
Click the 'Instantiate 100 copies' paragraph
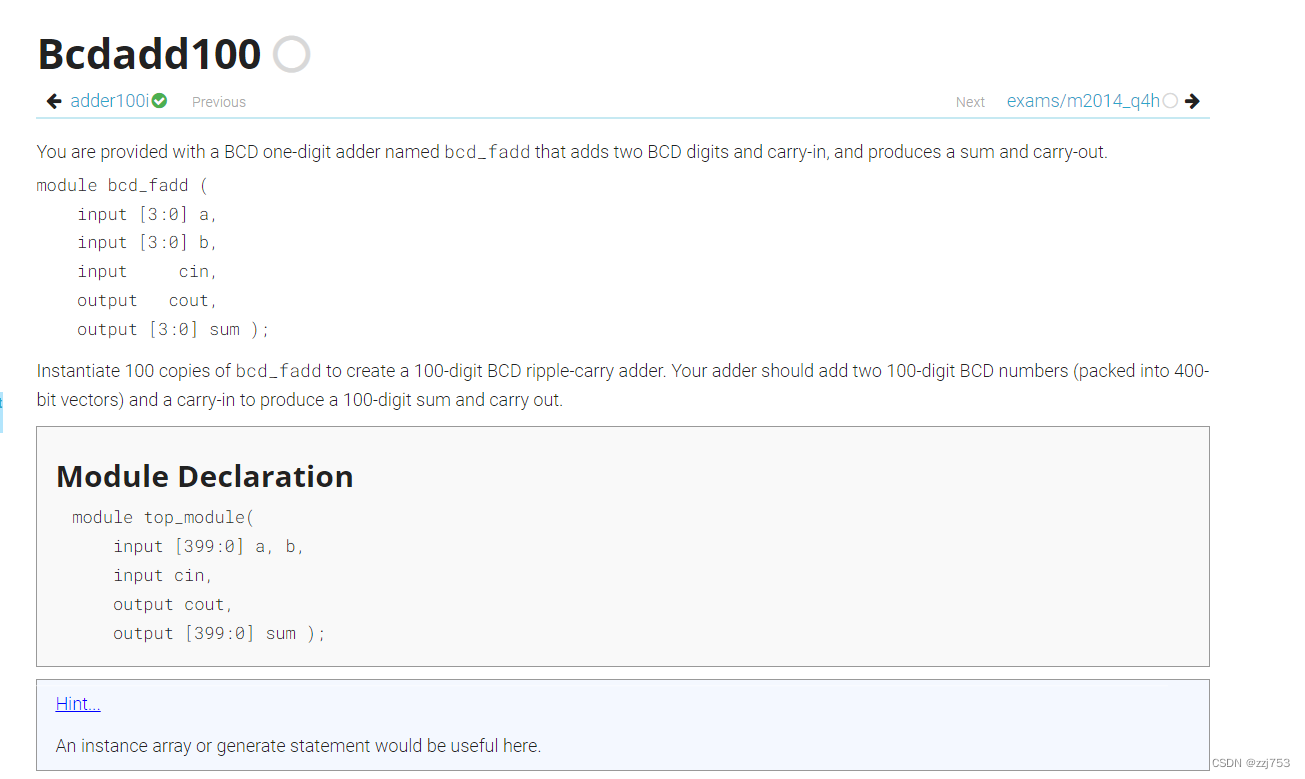(x=623, y=385)
